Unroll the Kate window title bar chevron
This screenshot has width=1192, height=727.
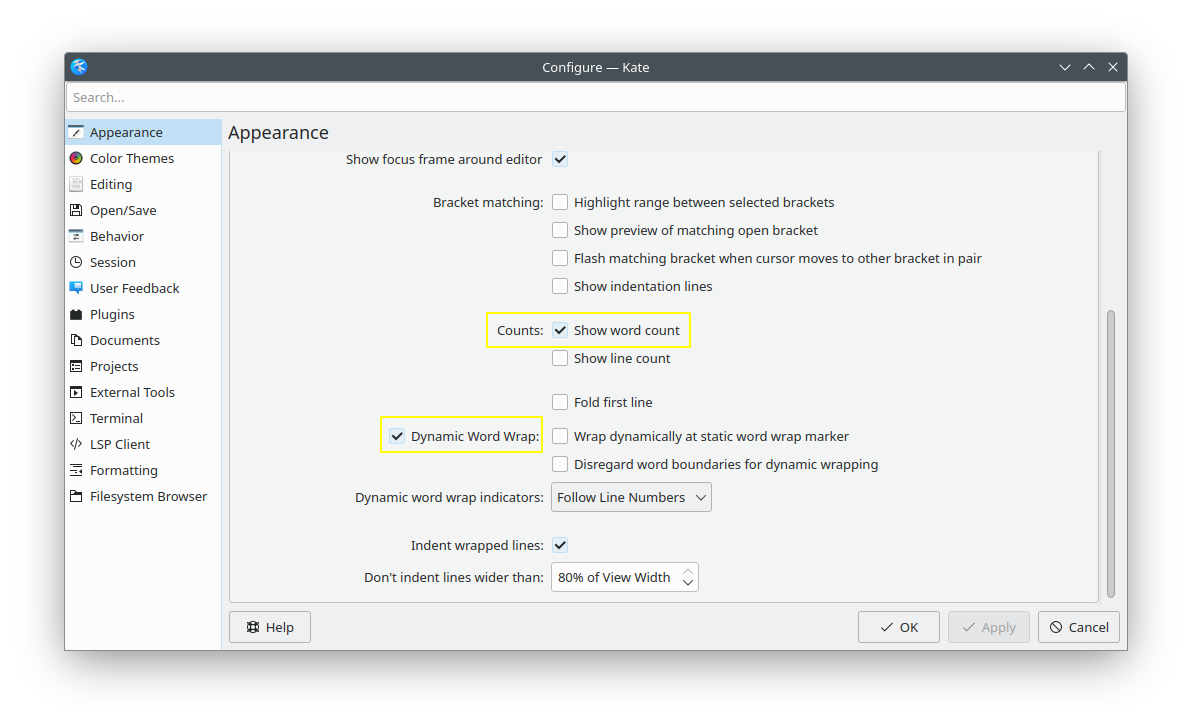tap(1065, 67)
